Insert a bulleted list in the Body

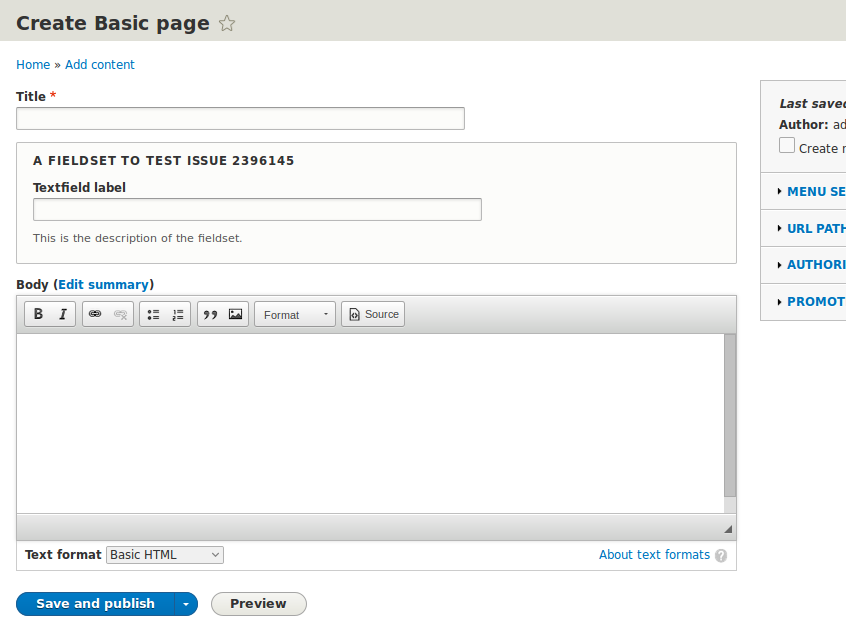coord(153,313)
